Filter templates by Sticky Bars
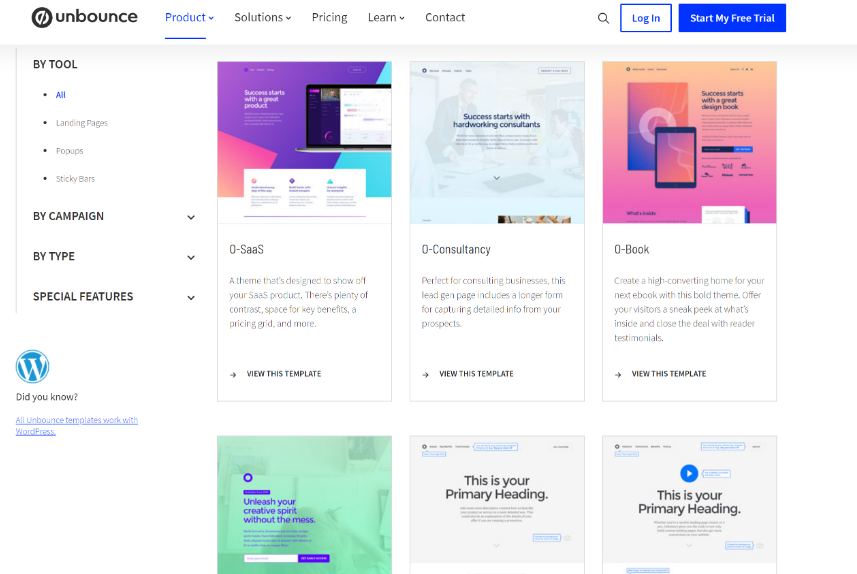 (x=76, y=179)
